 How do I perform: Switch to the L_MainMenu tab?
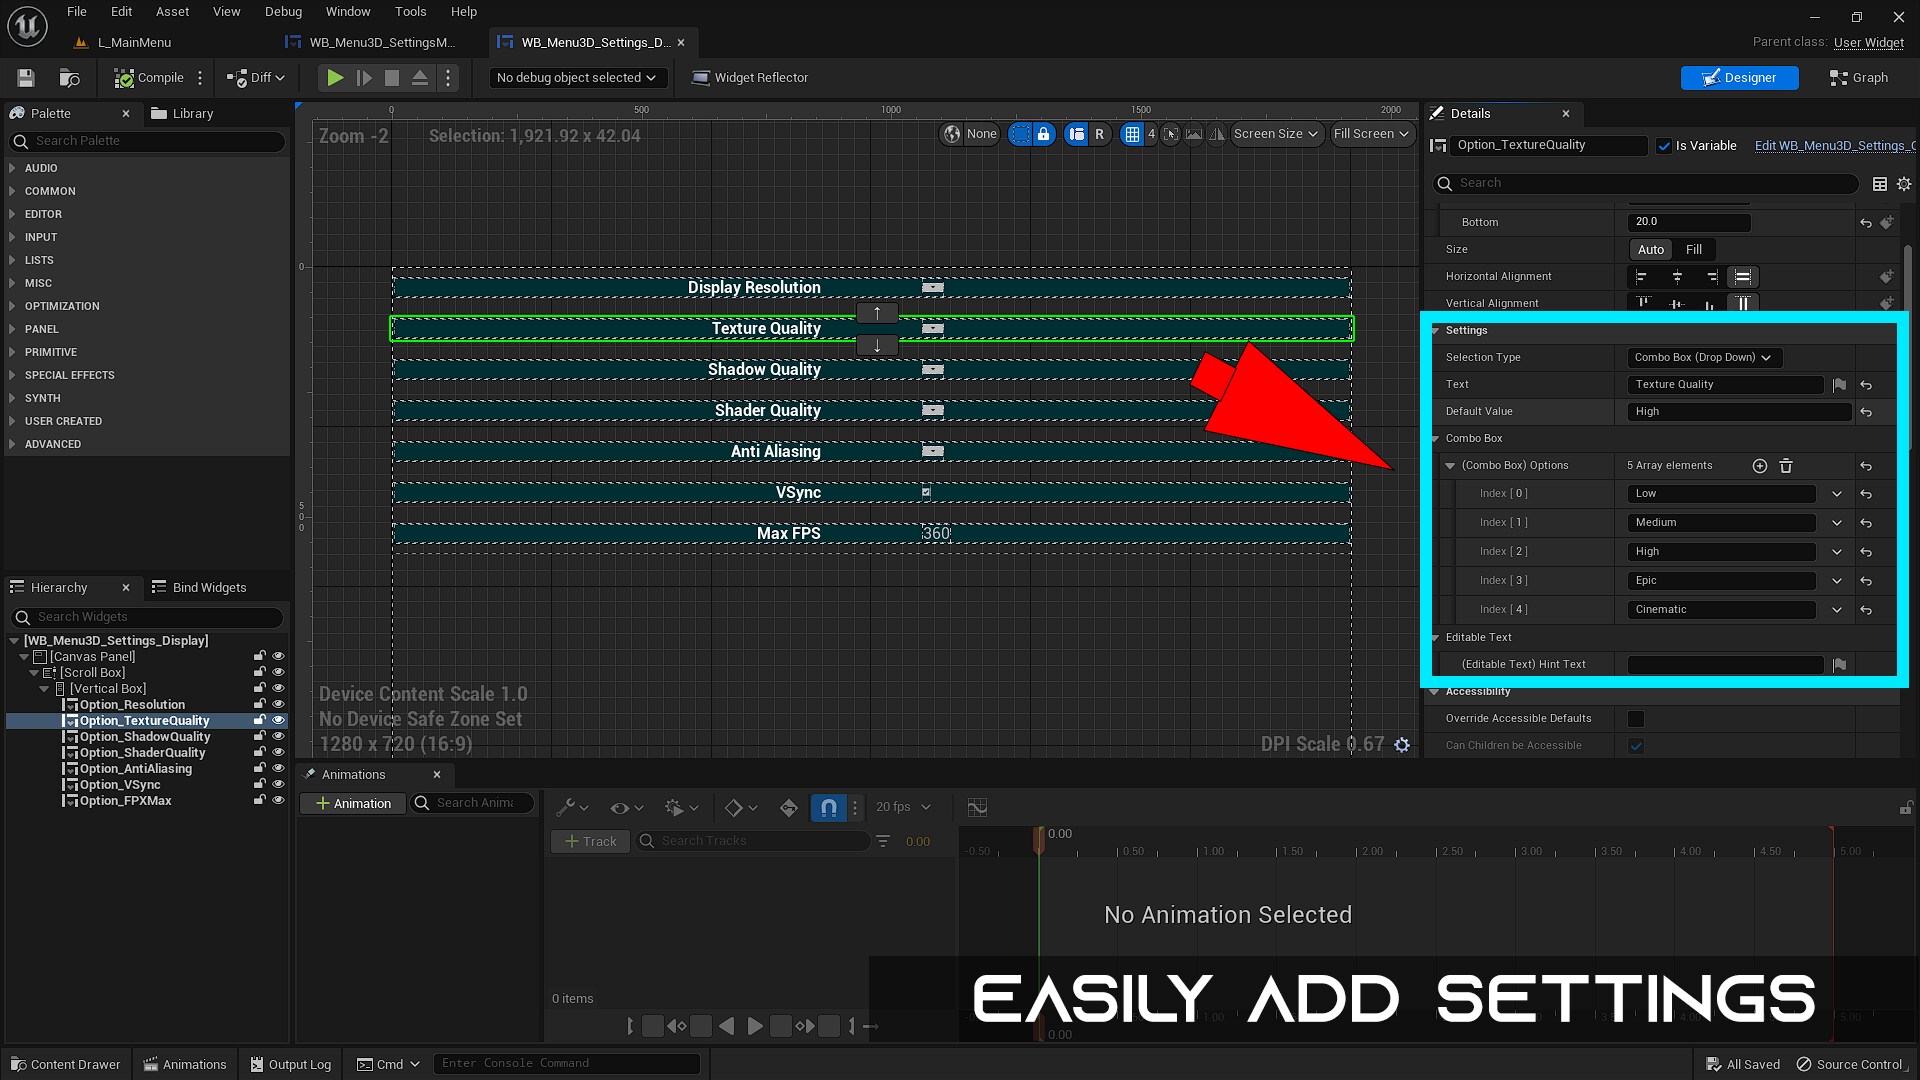(134, 43)
